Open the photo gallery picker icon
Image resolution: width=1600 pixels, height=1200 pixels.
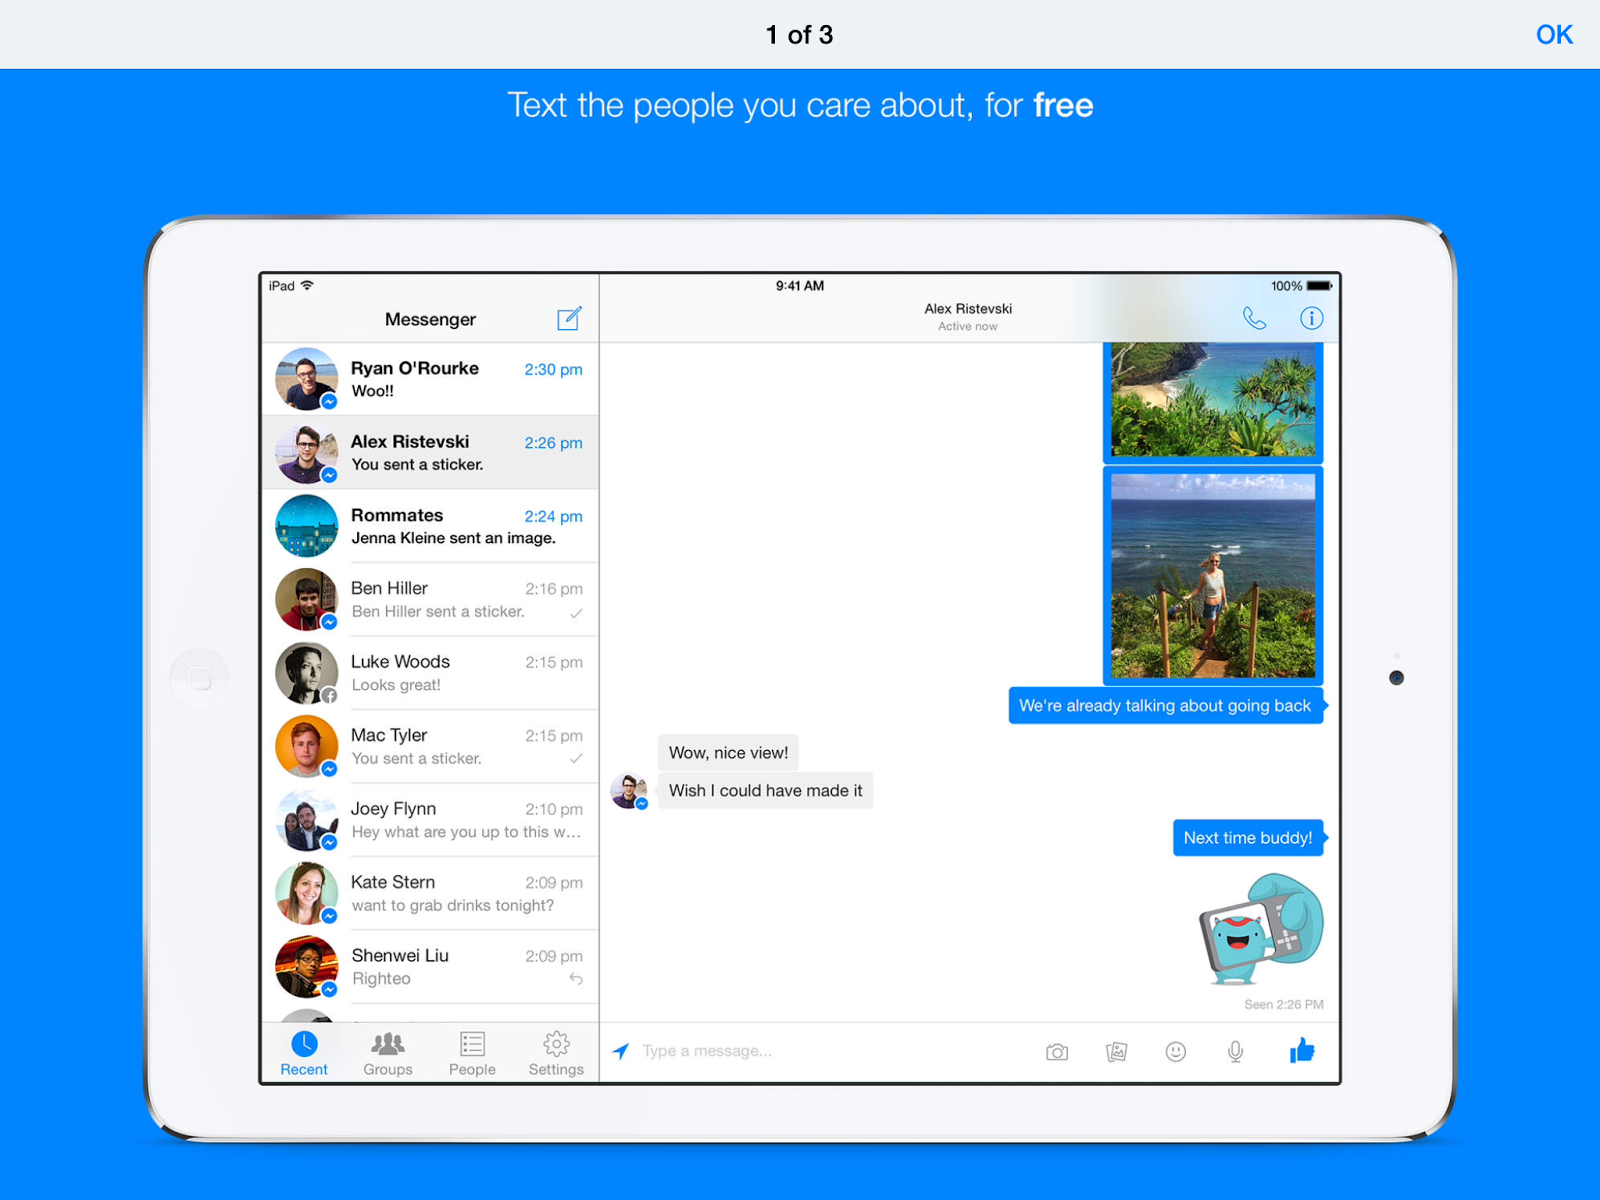[1116, 1052]
